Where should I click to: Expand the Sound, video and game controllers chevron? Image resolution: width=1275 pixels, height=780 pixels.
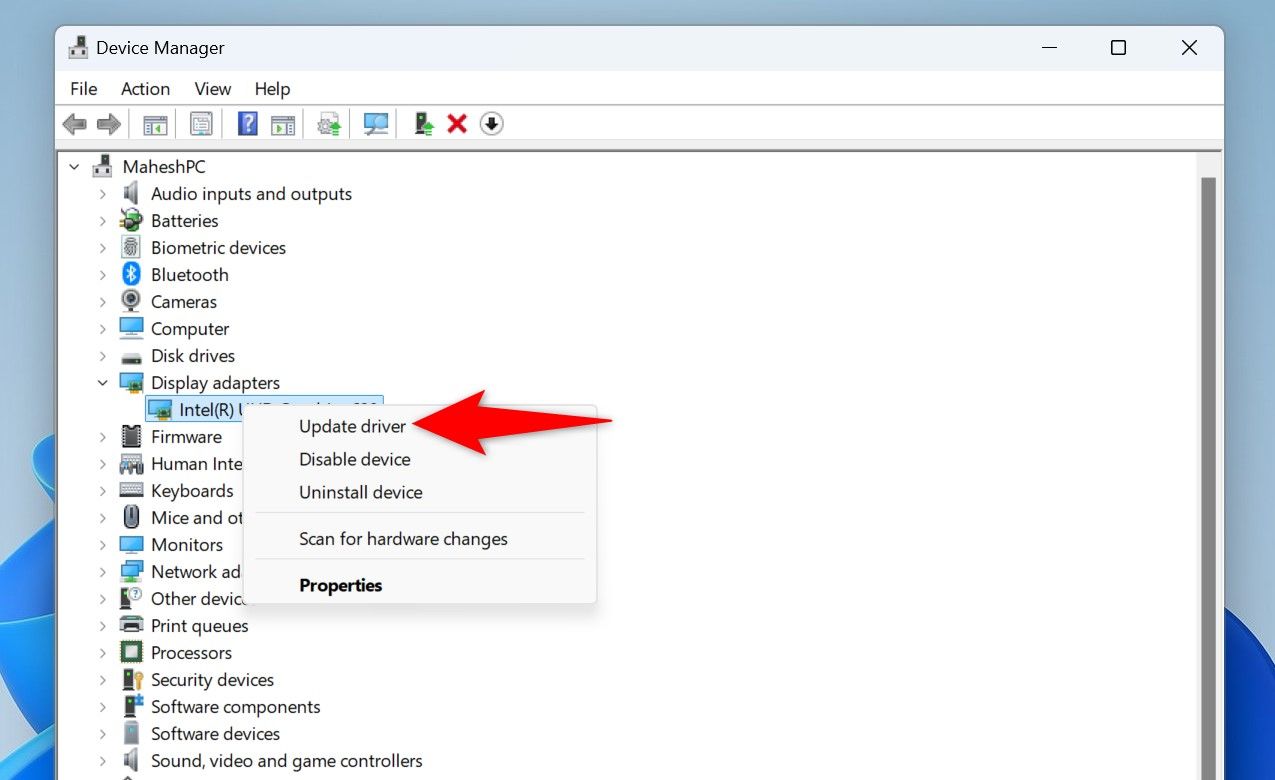(102, 761)
